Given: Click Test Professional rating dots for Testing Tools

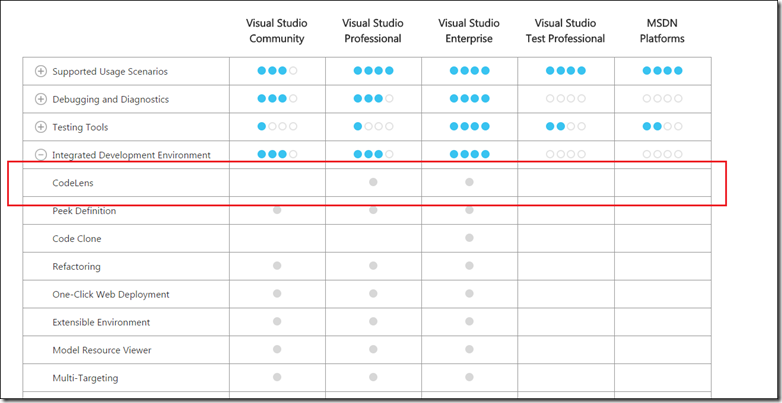Looking at the screenshot, I should (x=566, y=127).
